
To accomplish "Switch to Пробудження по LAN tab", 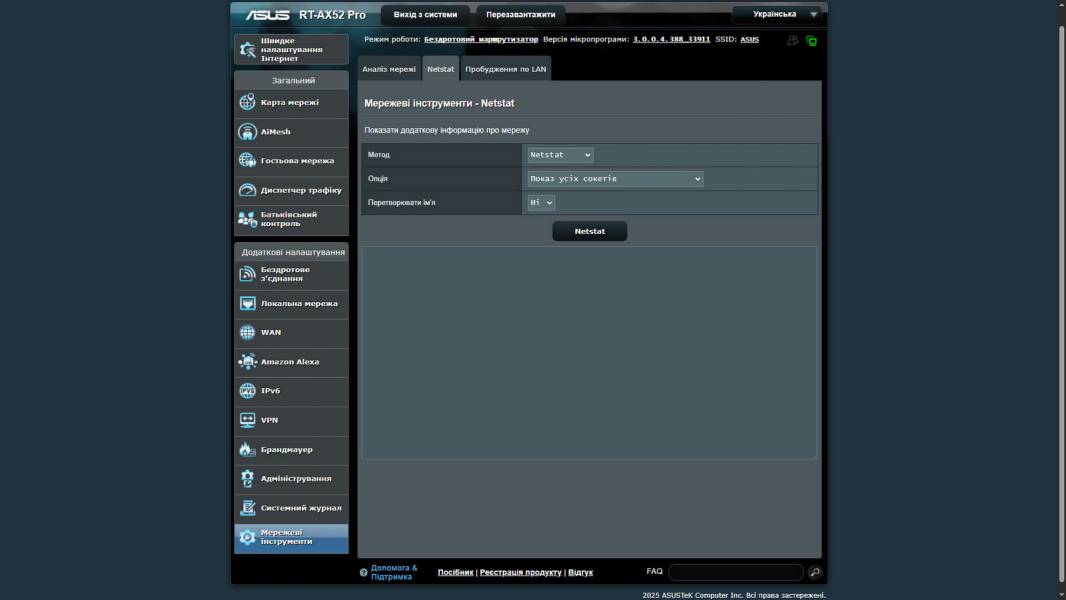I will click(x=505, y=69).
